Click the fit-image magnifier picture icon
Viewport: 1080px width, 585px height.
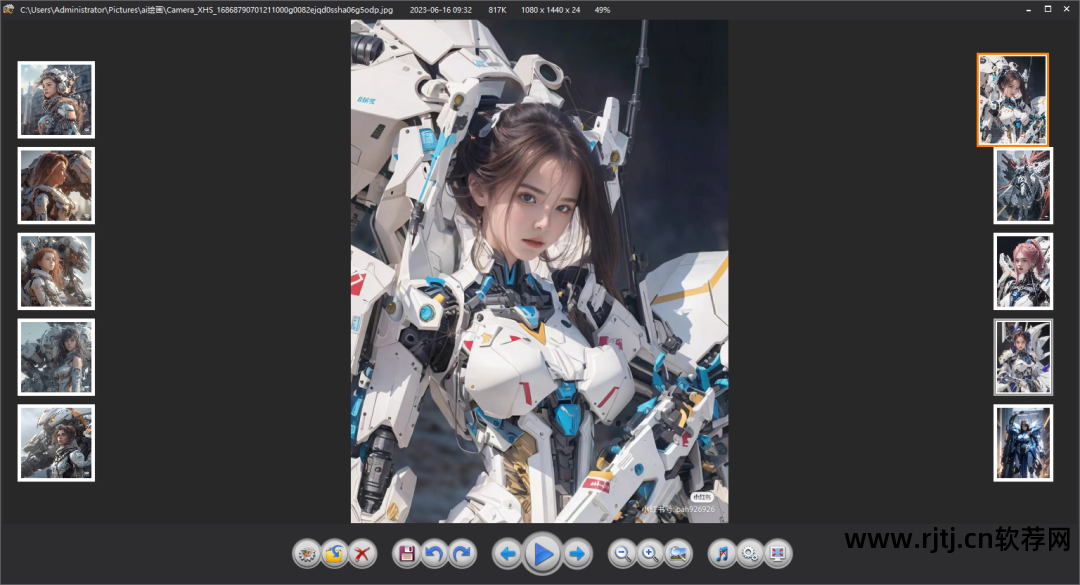[x=678, y=553]
